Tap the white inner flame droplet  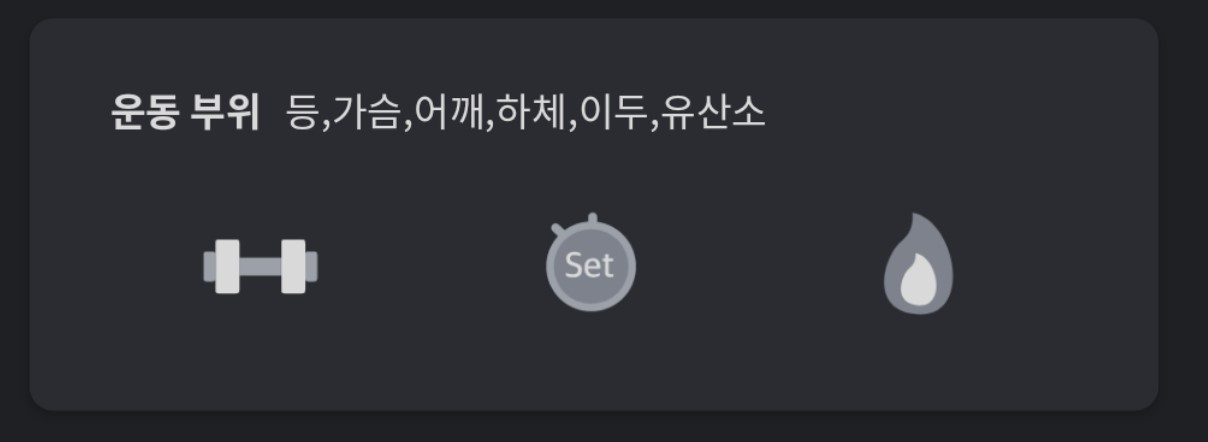pos(917,282)
